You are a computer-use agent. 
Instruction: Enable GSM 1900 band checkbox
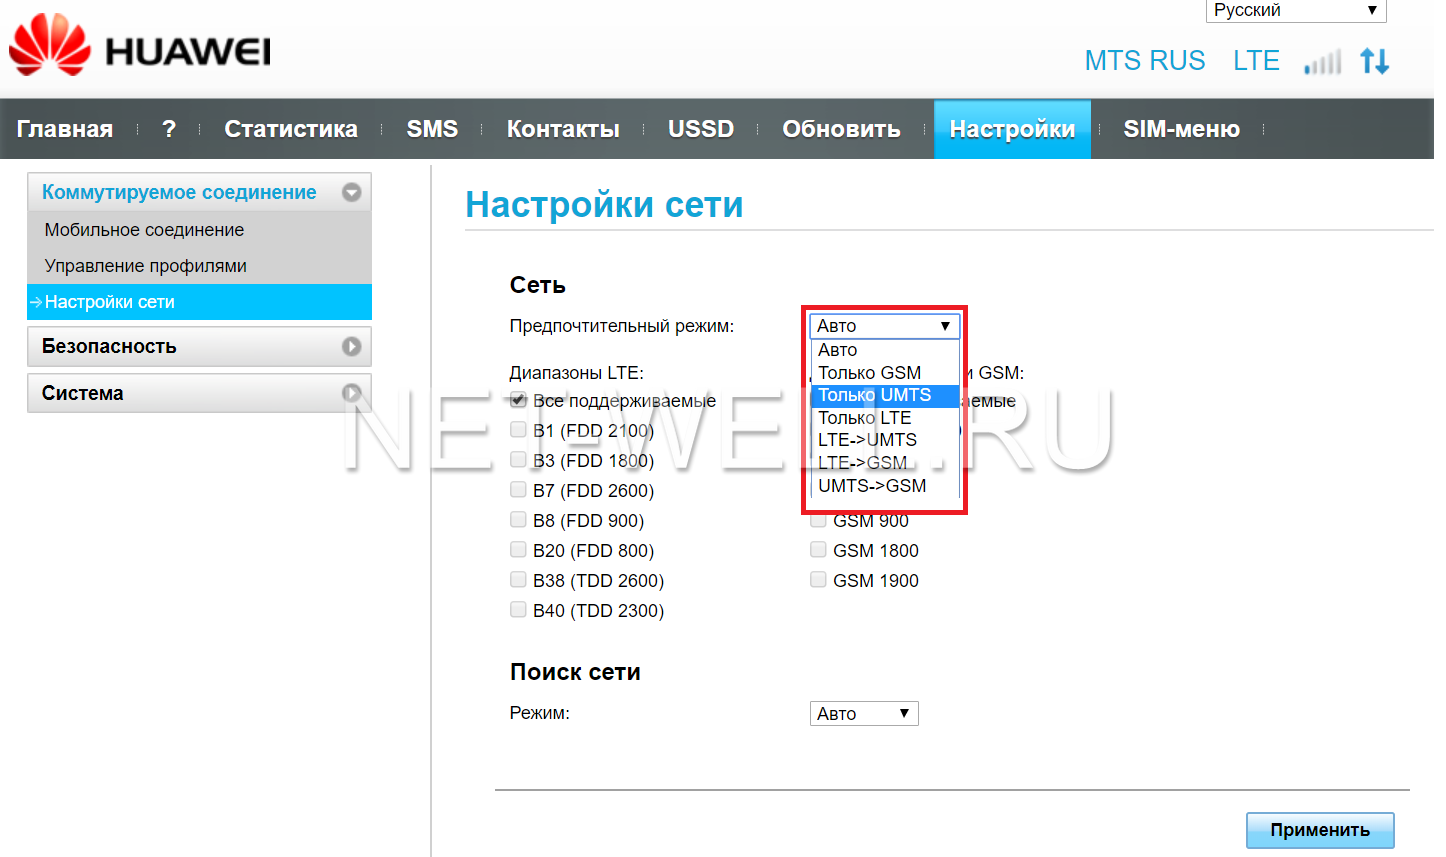[818, 580]
